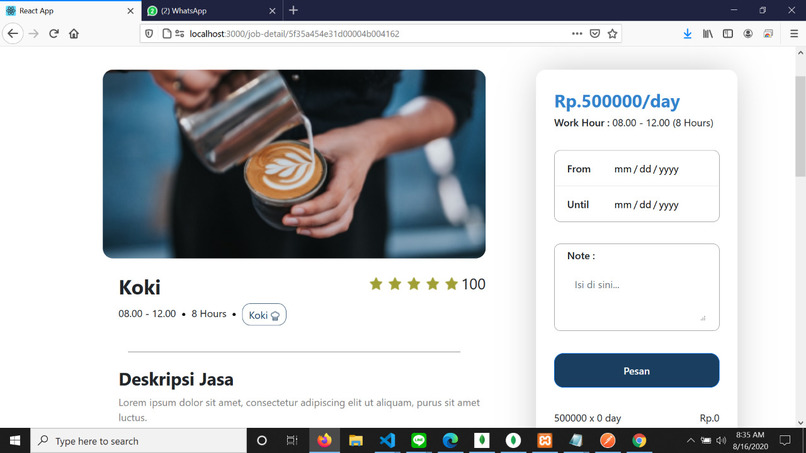
Task: Click the Koki category tag
Action: (264, 315)
